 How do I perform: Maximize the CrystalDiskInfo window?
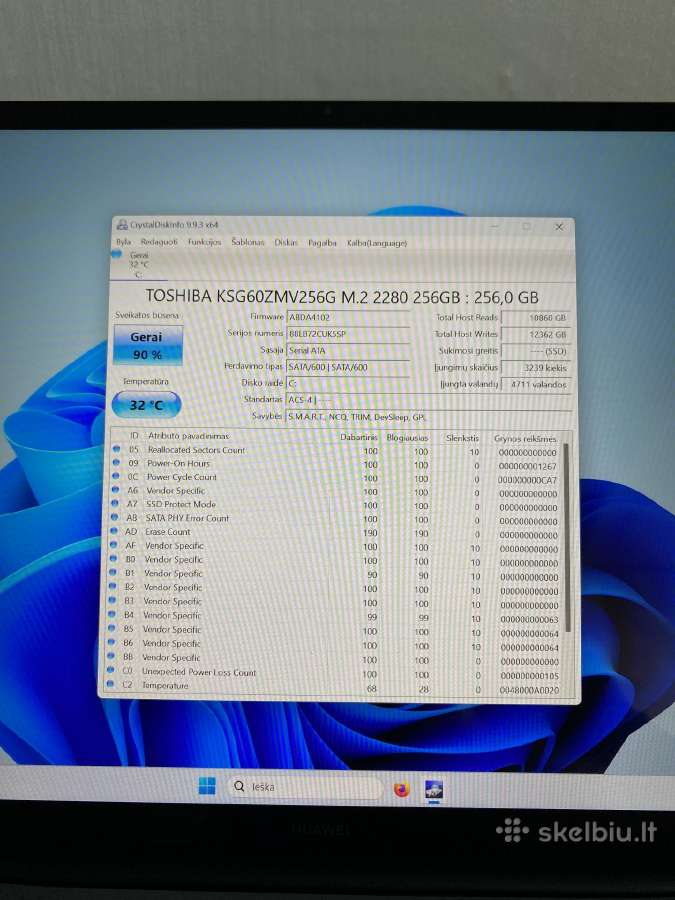(x=526, y=227)
